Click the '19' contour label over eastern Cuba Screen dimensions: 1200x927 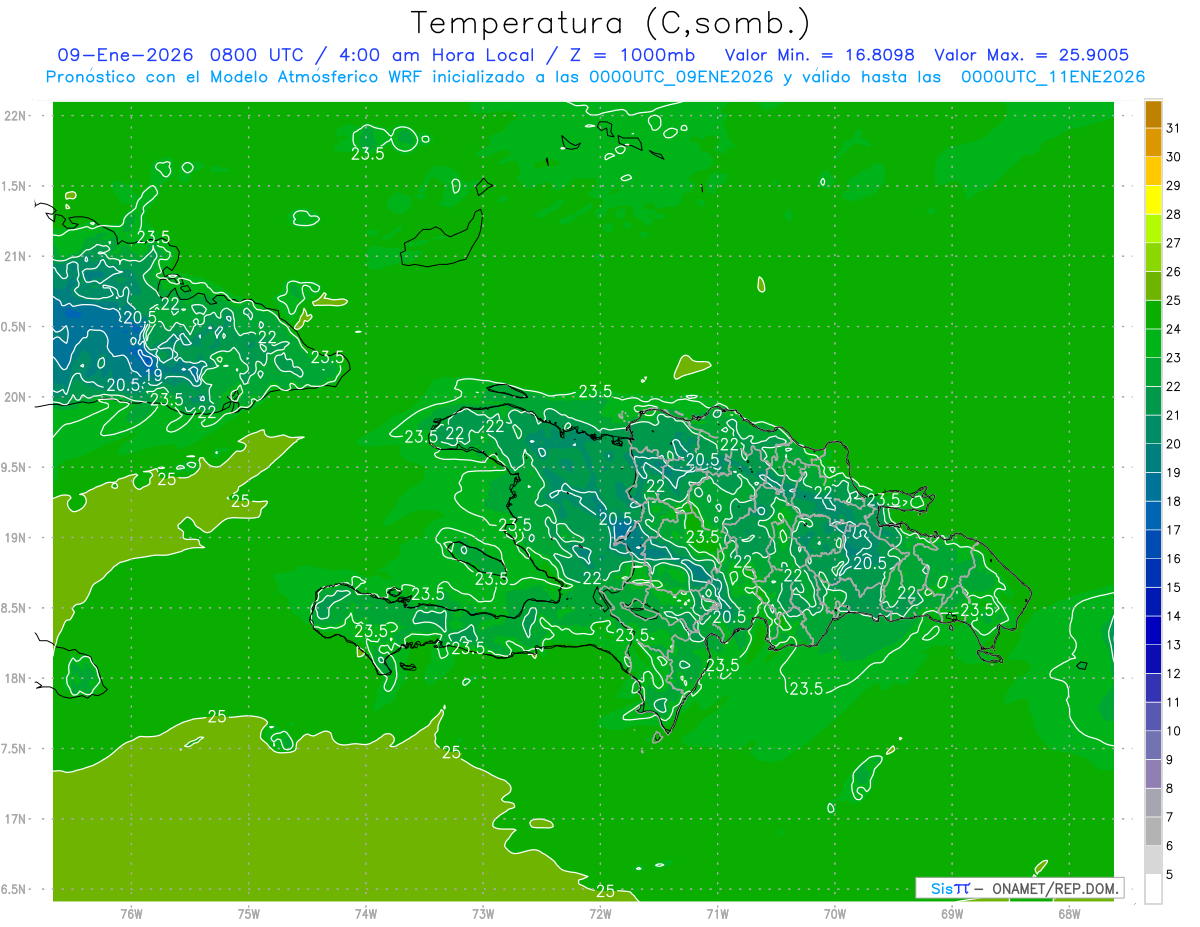pos(154,376)
